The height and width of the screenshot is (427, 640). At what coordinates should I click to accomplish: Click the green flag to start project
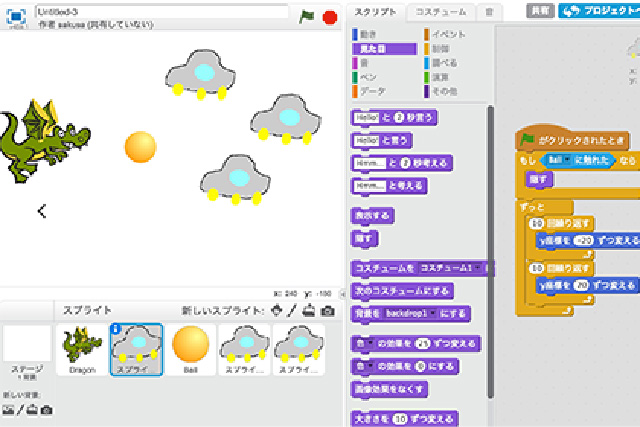307,17
